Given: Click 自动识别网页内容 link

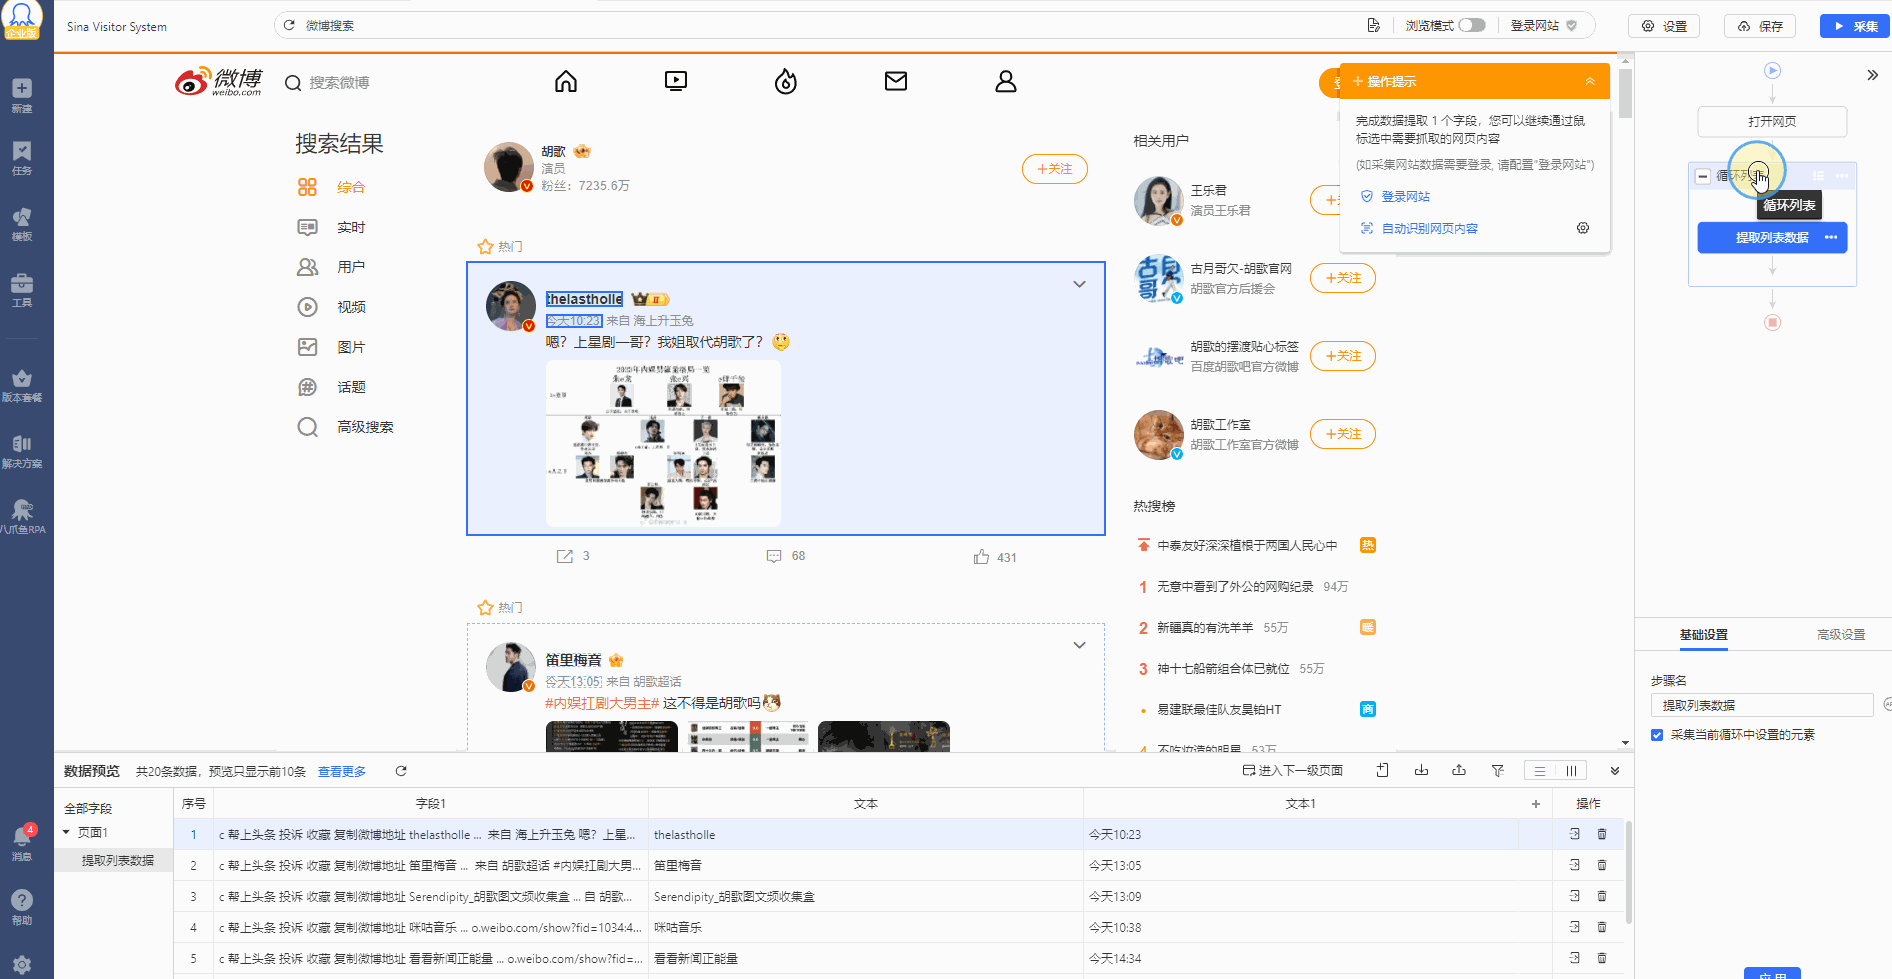Looking at the screenshot, I should tap(1429, 228).
